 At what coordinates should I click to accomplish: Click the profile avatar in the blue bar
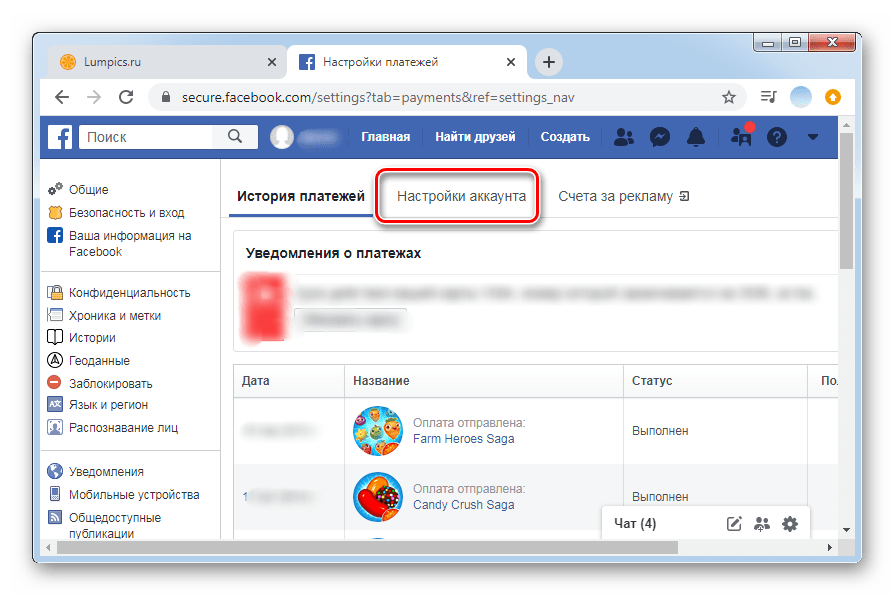281,137
